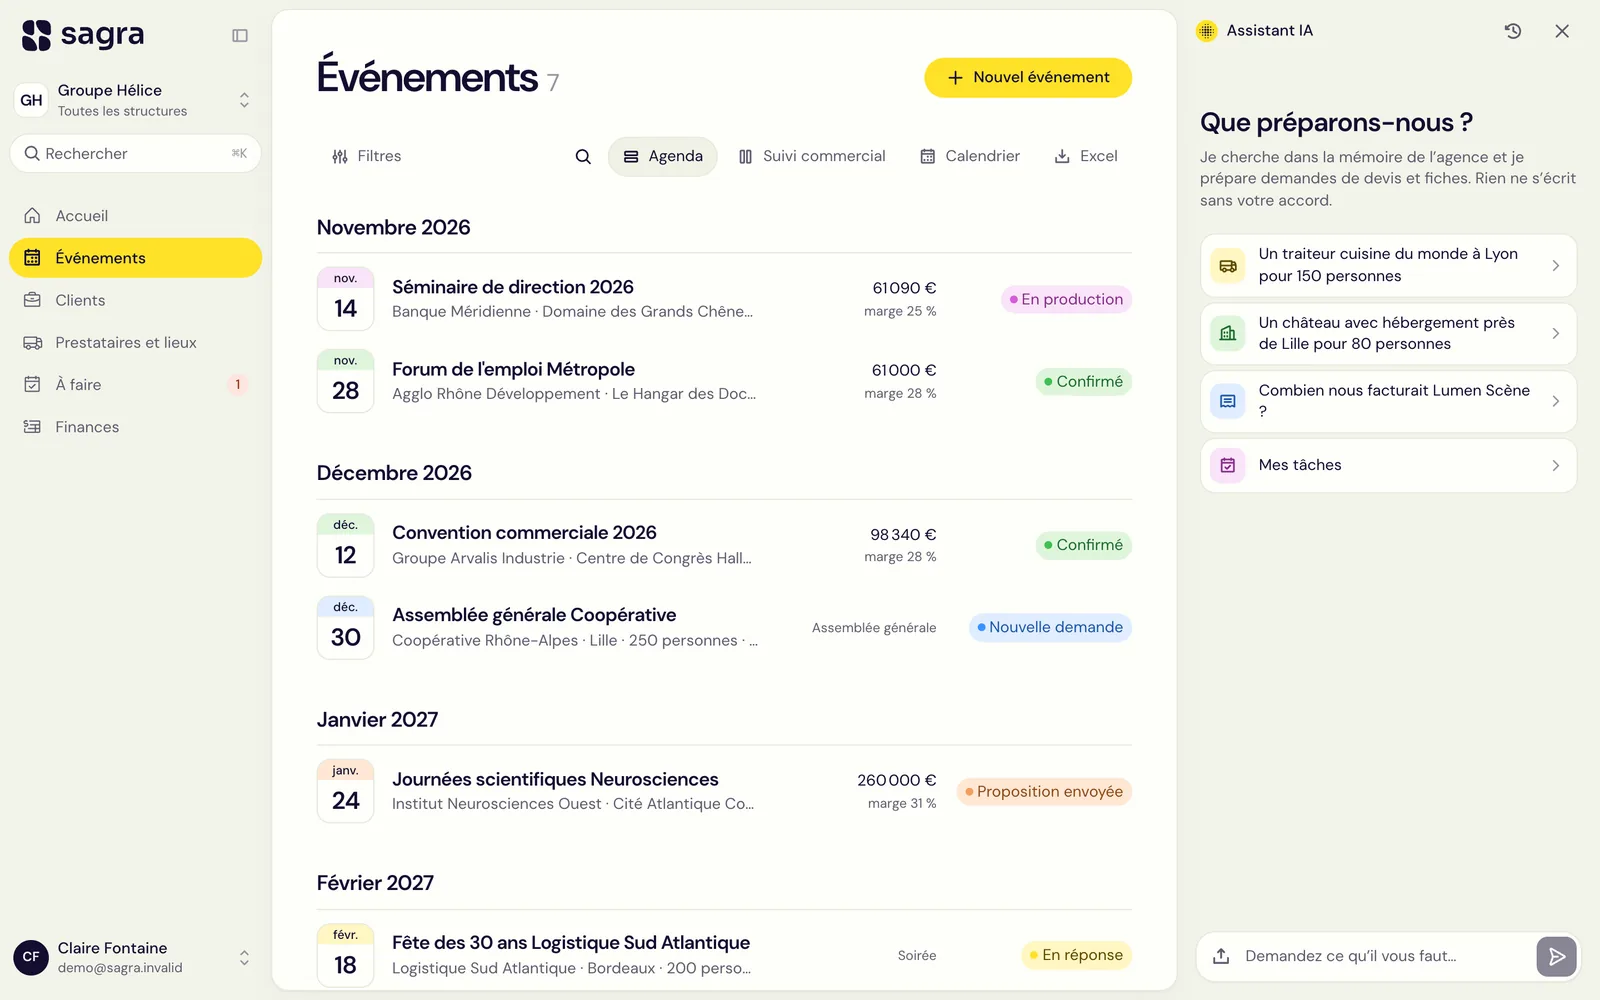This screenshot has height=1000, width=1600.
Task: Open Séminaire de direction 2026 event
Action: pos(724,299)
